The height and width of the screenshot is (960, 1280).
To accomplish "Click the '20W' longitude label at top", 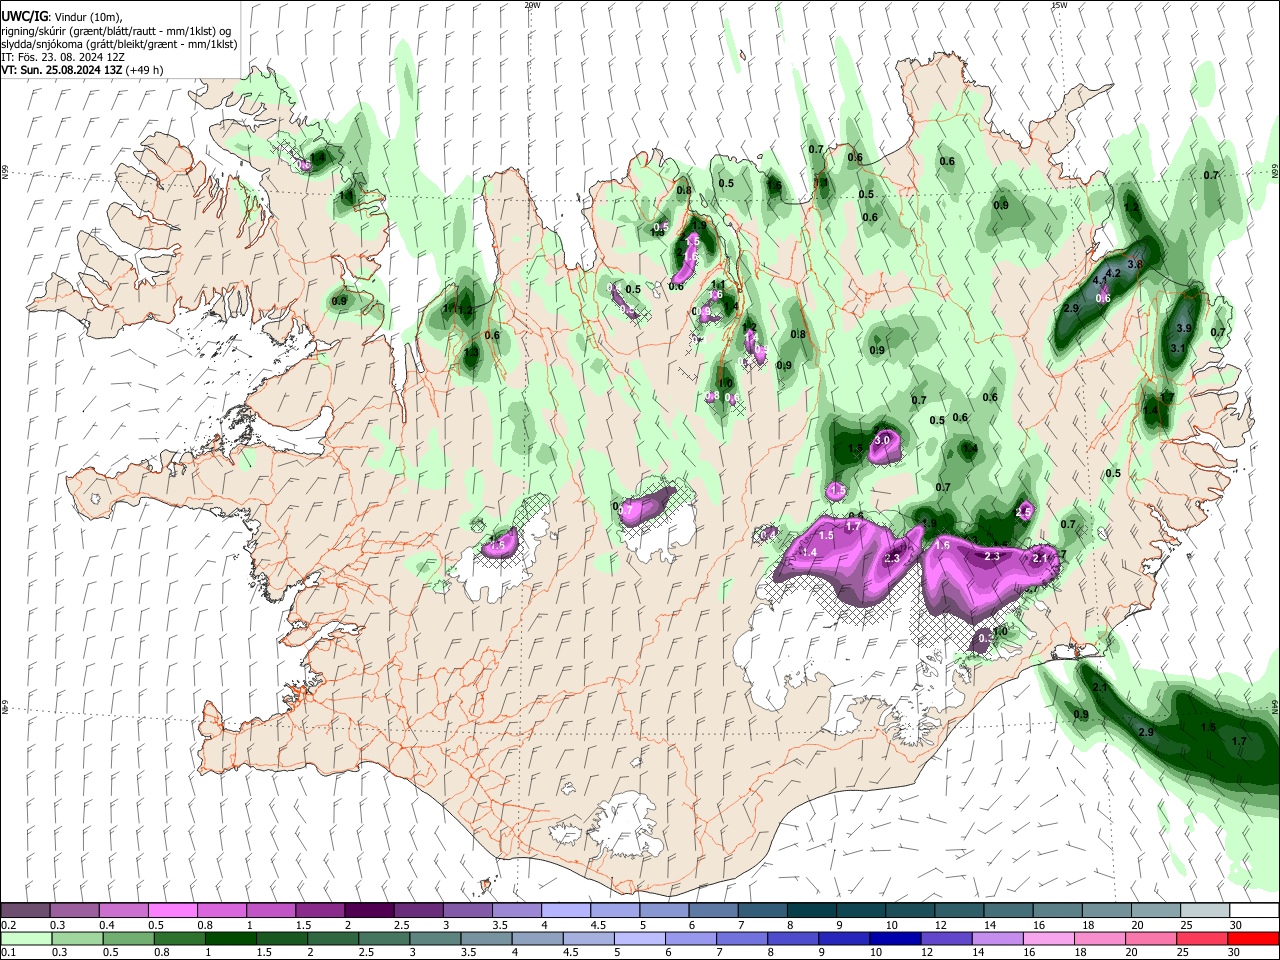I will click(532, 5).
